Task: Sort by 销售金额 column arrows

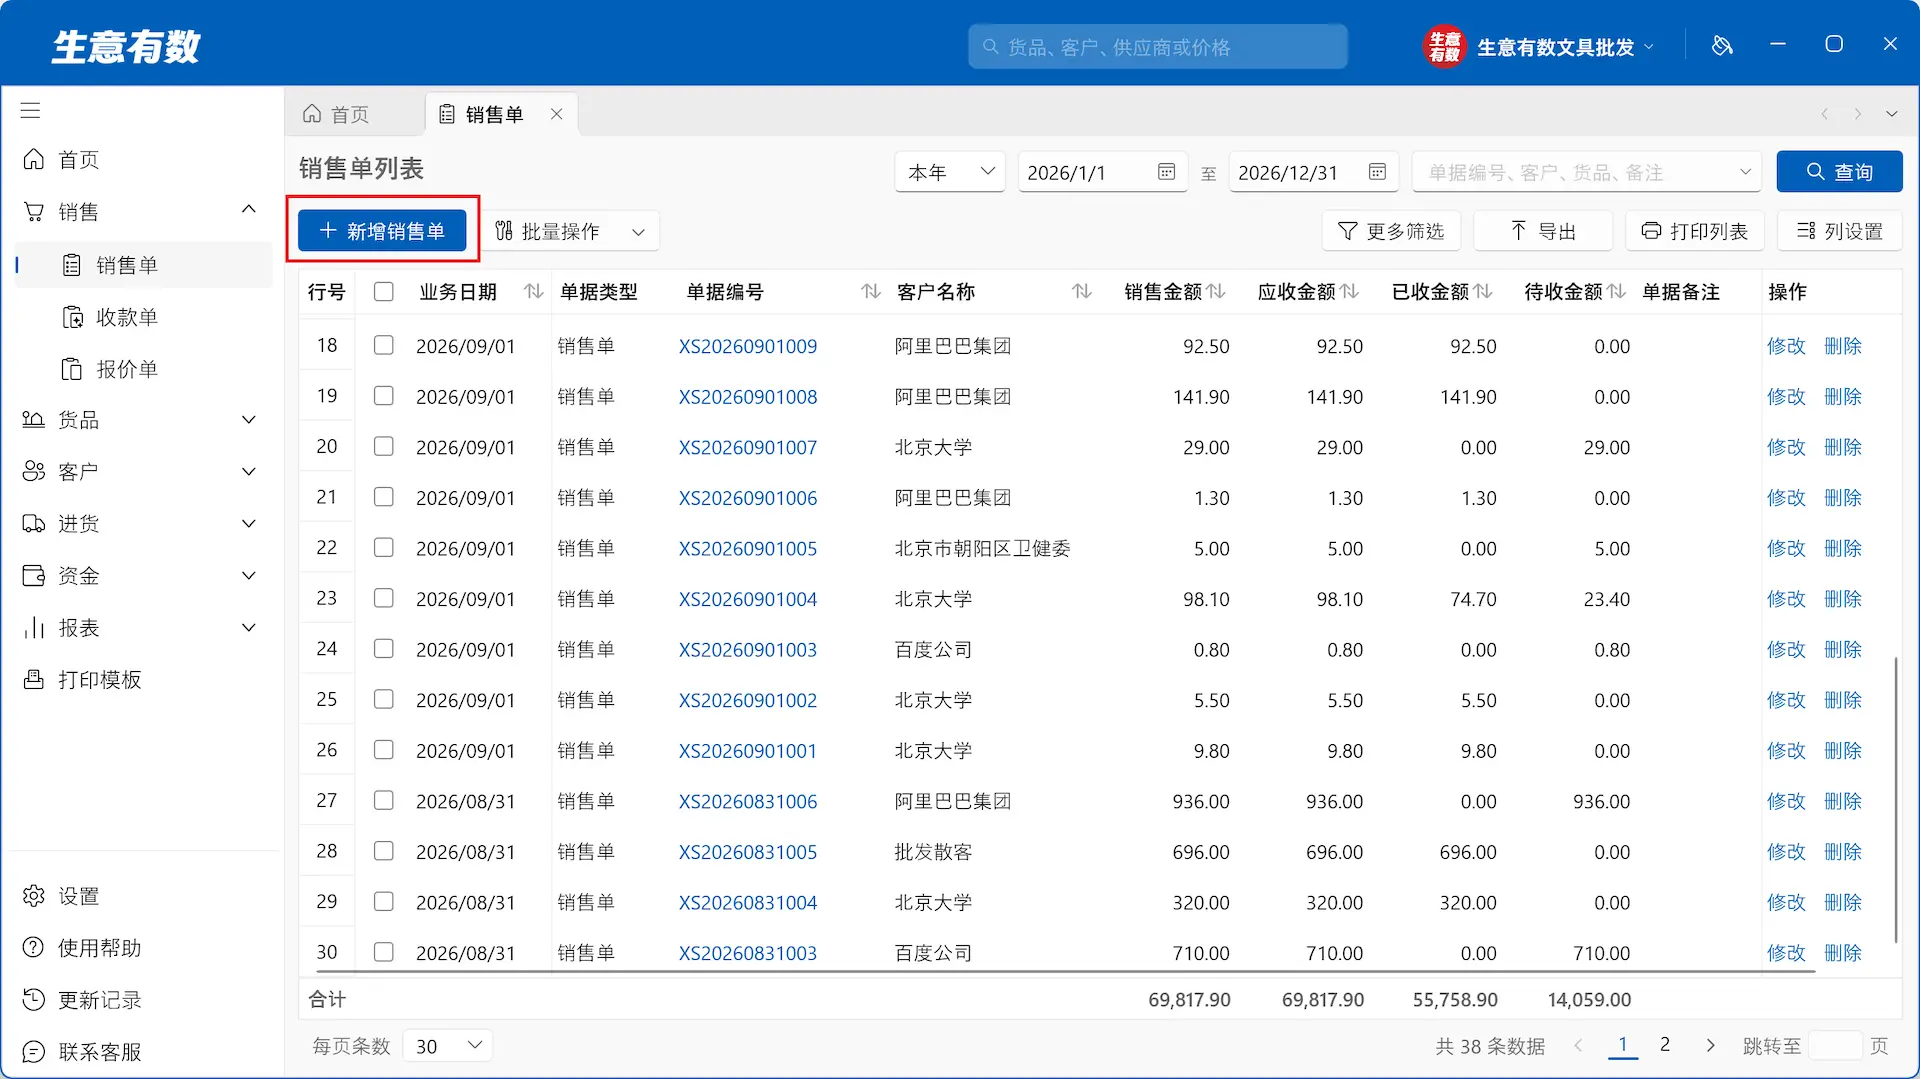Action: tap(1217, 291)
